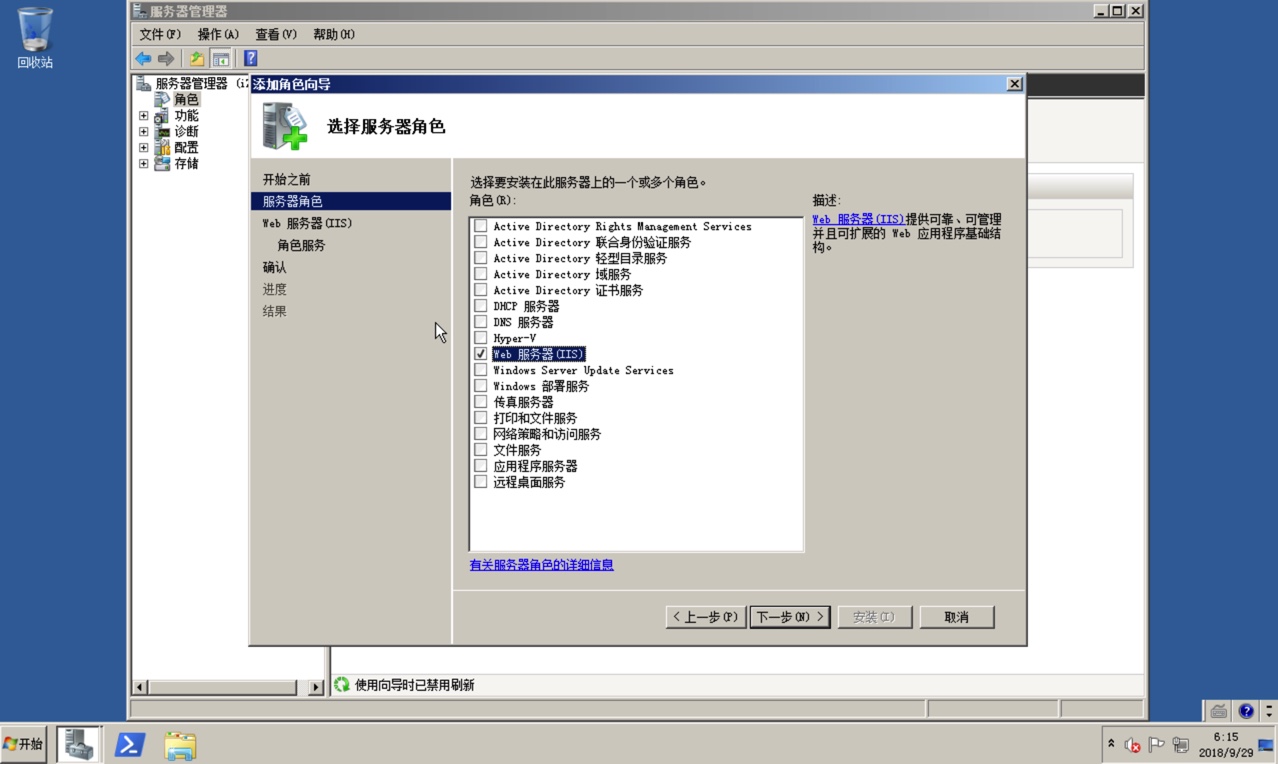Uncheck the Web 服务器(IIS) role
The height and width of the screenshot is (764, 1278).
tap(481, 354)
